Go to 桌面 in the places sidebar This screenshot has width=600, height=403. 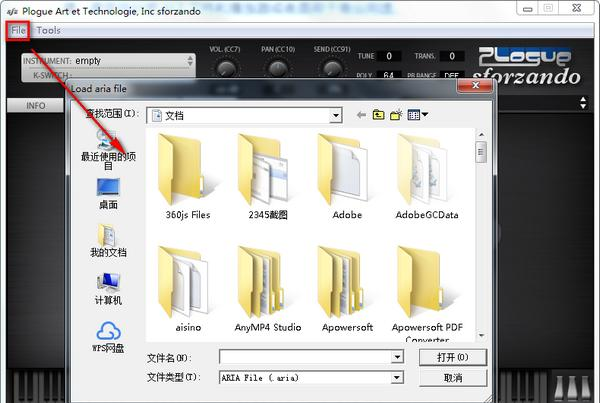click(x=108, y=194)
